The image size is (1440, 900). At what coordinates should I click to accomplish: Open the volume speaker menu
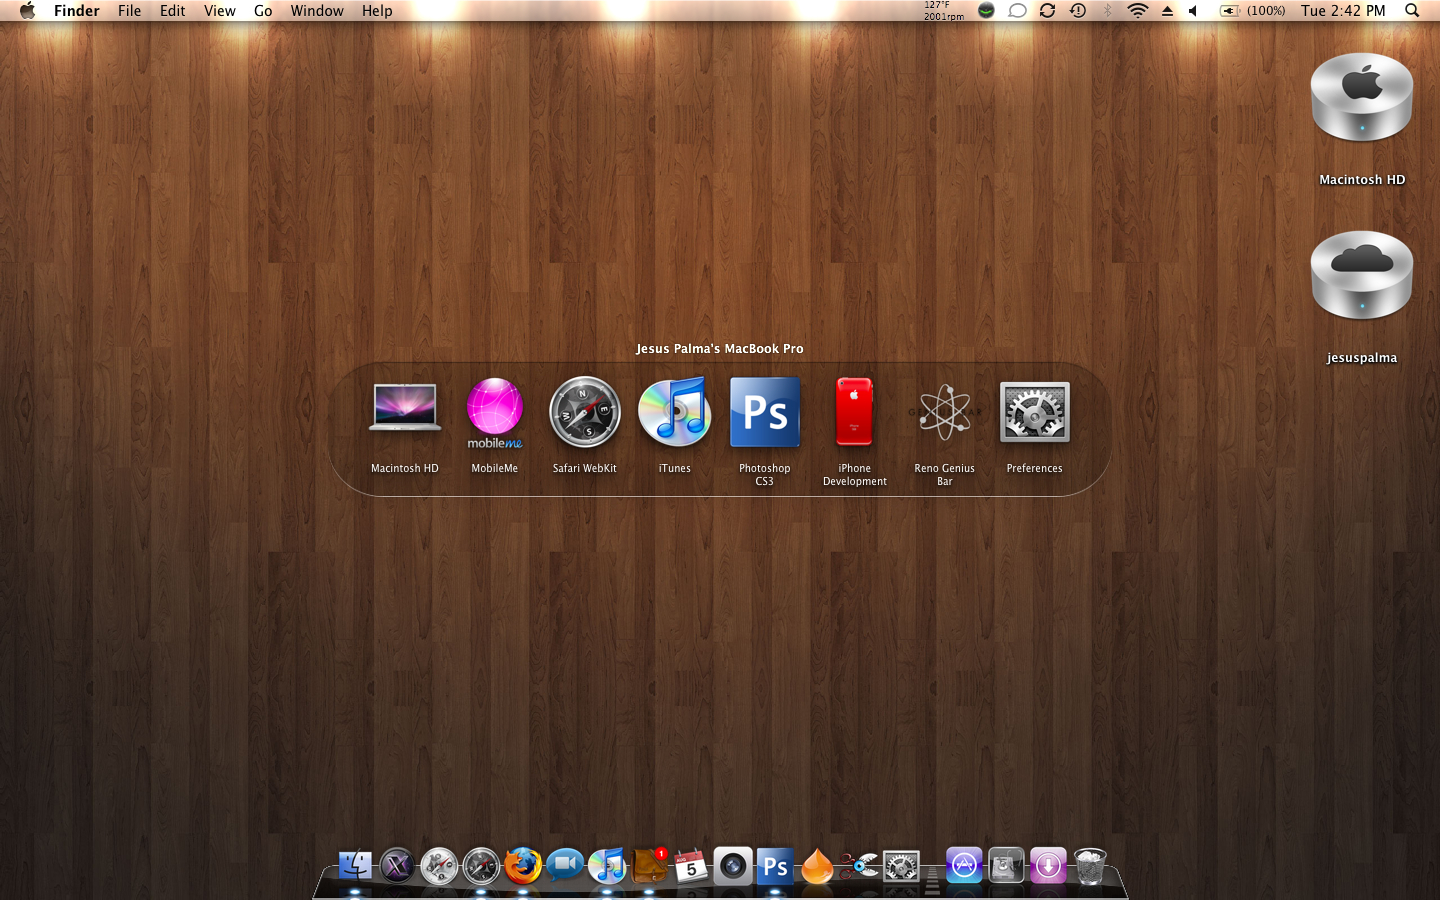(1193, 11)
